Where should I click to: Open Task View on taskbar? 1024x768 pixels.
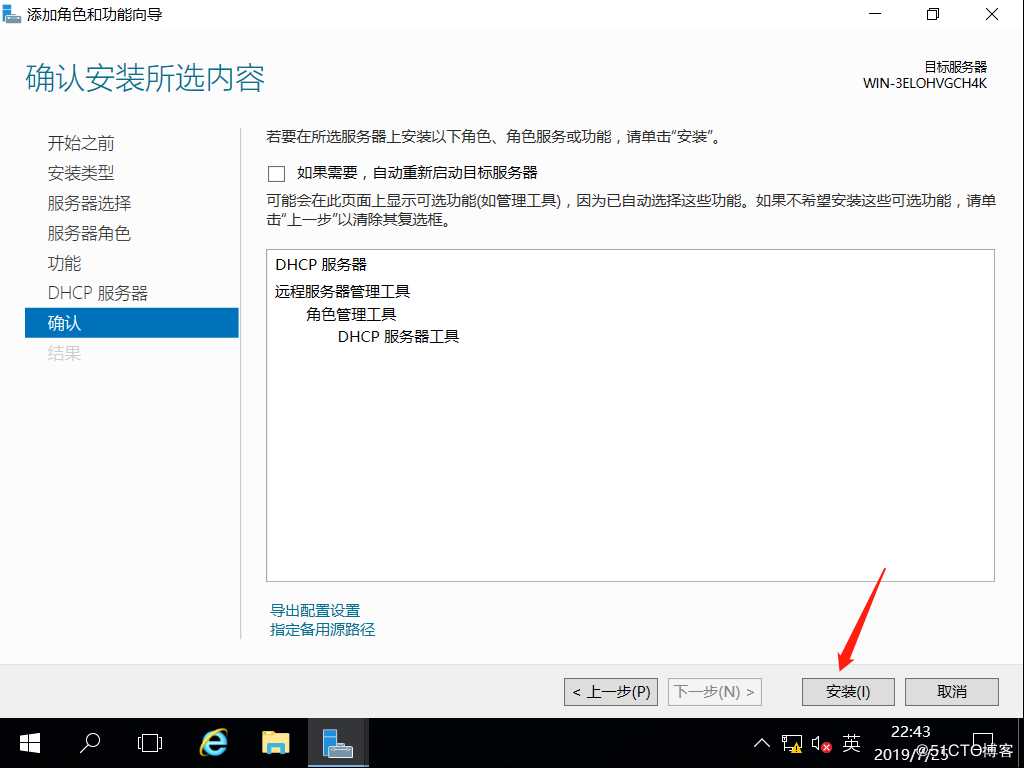click(150, 743)
